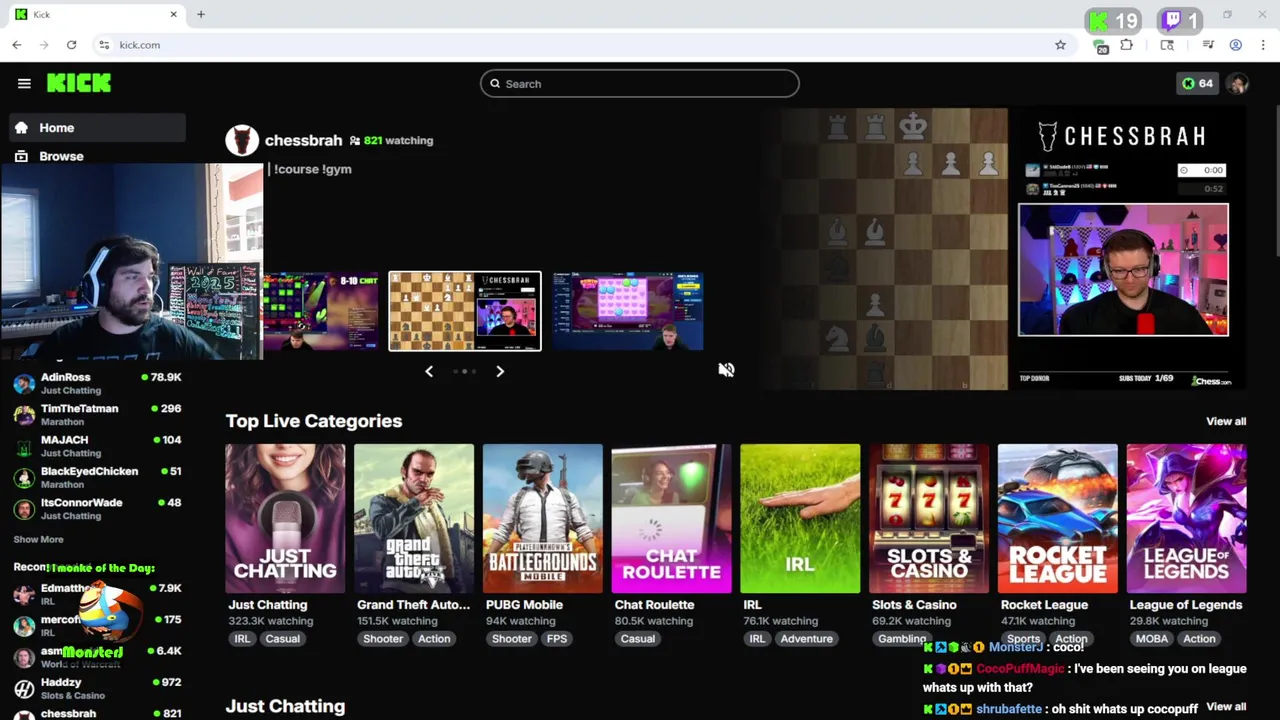Click the Casual tag under Chat Roulette

click(638, 639)
